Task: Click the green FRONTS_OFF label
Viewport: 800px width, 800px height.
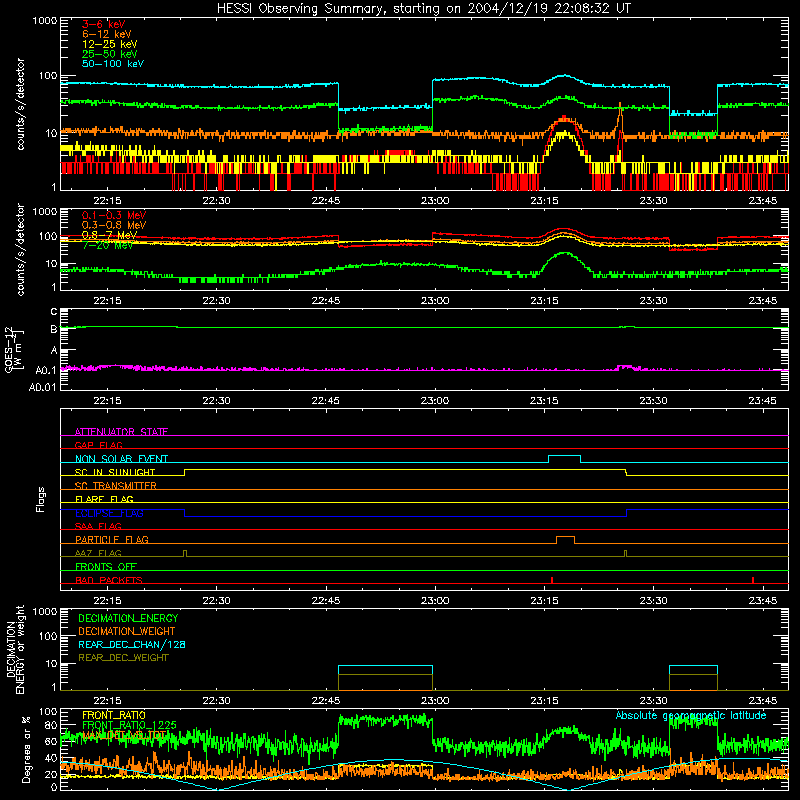Action: coord(106,567)
